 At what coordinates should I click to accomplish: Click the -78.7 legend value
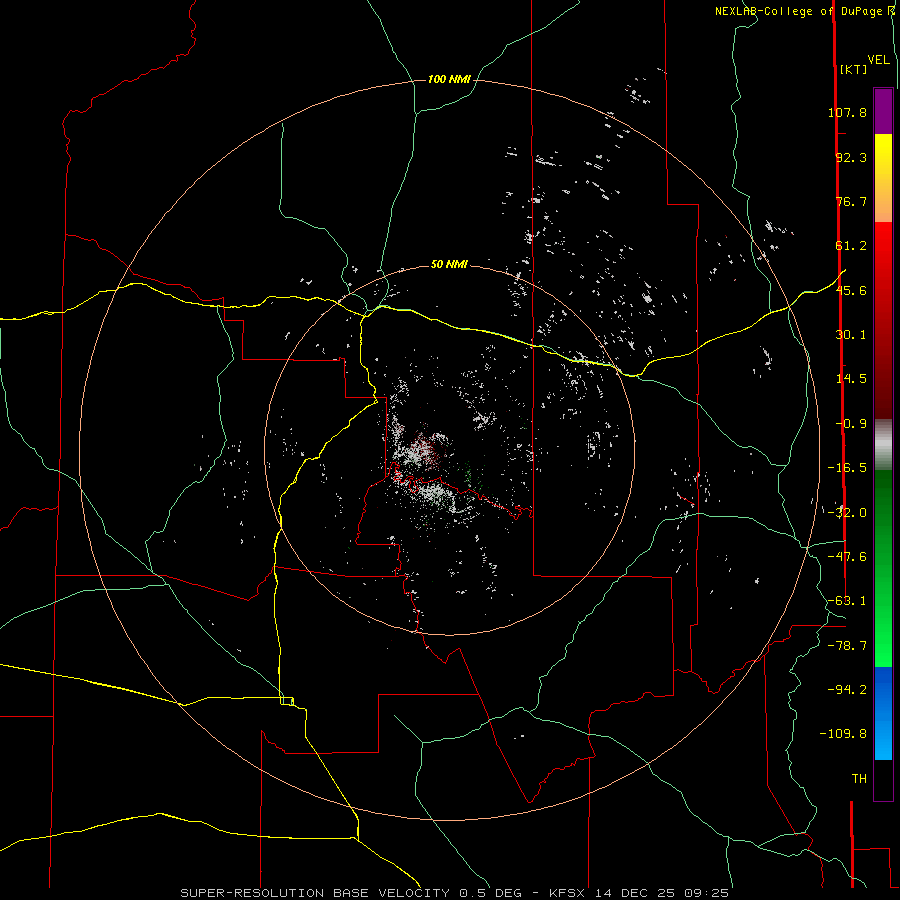(847, 646)
